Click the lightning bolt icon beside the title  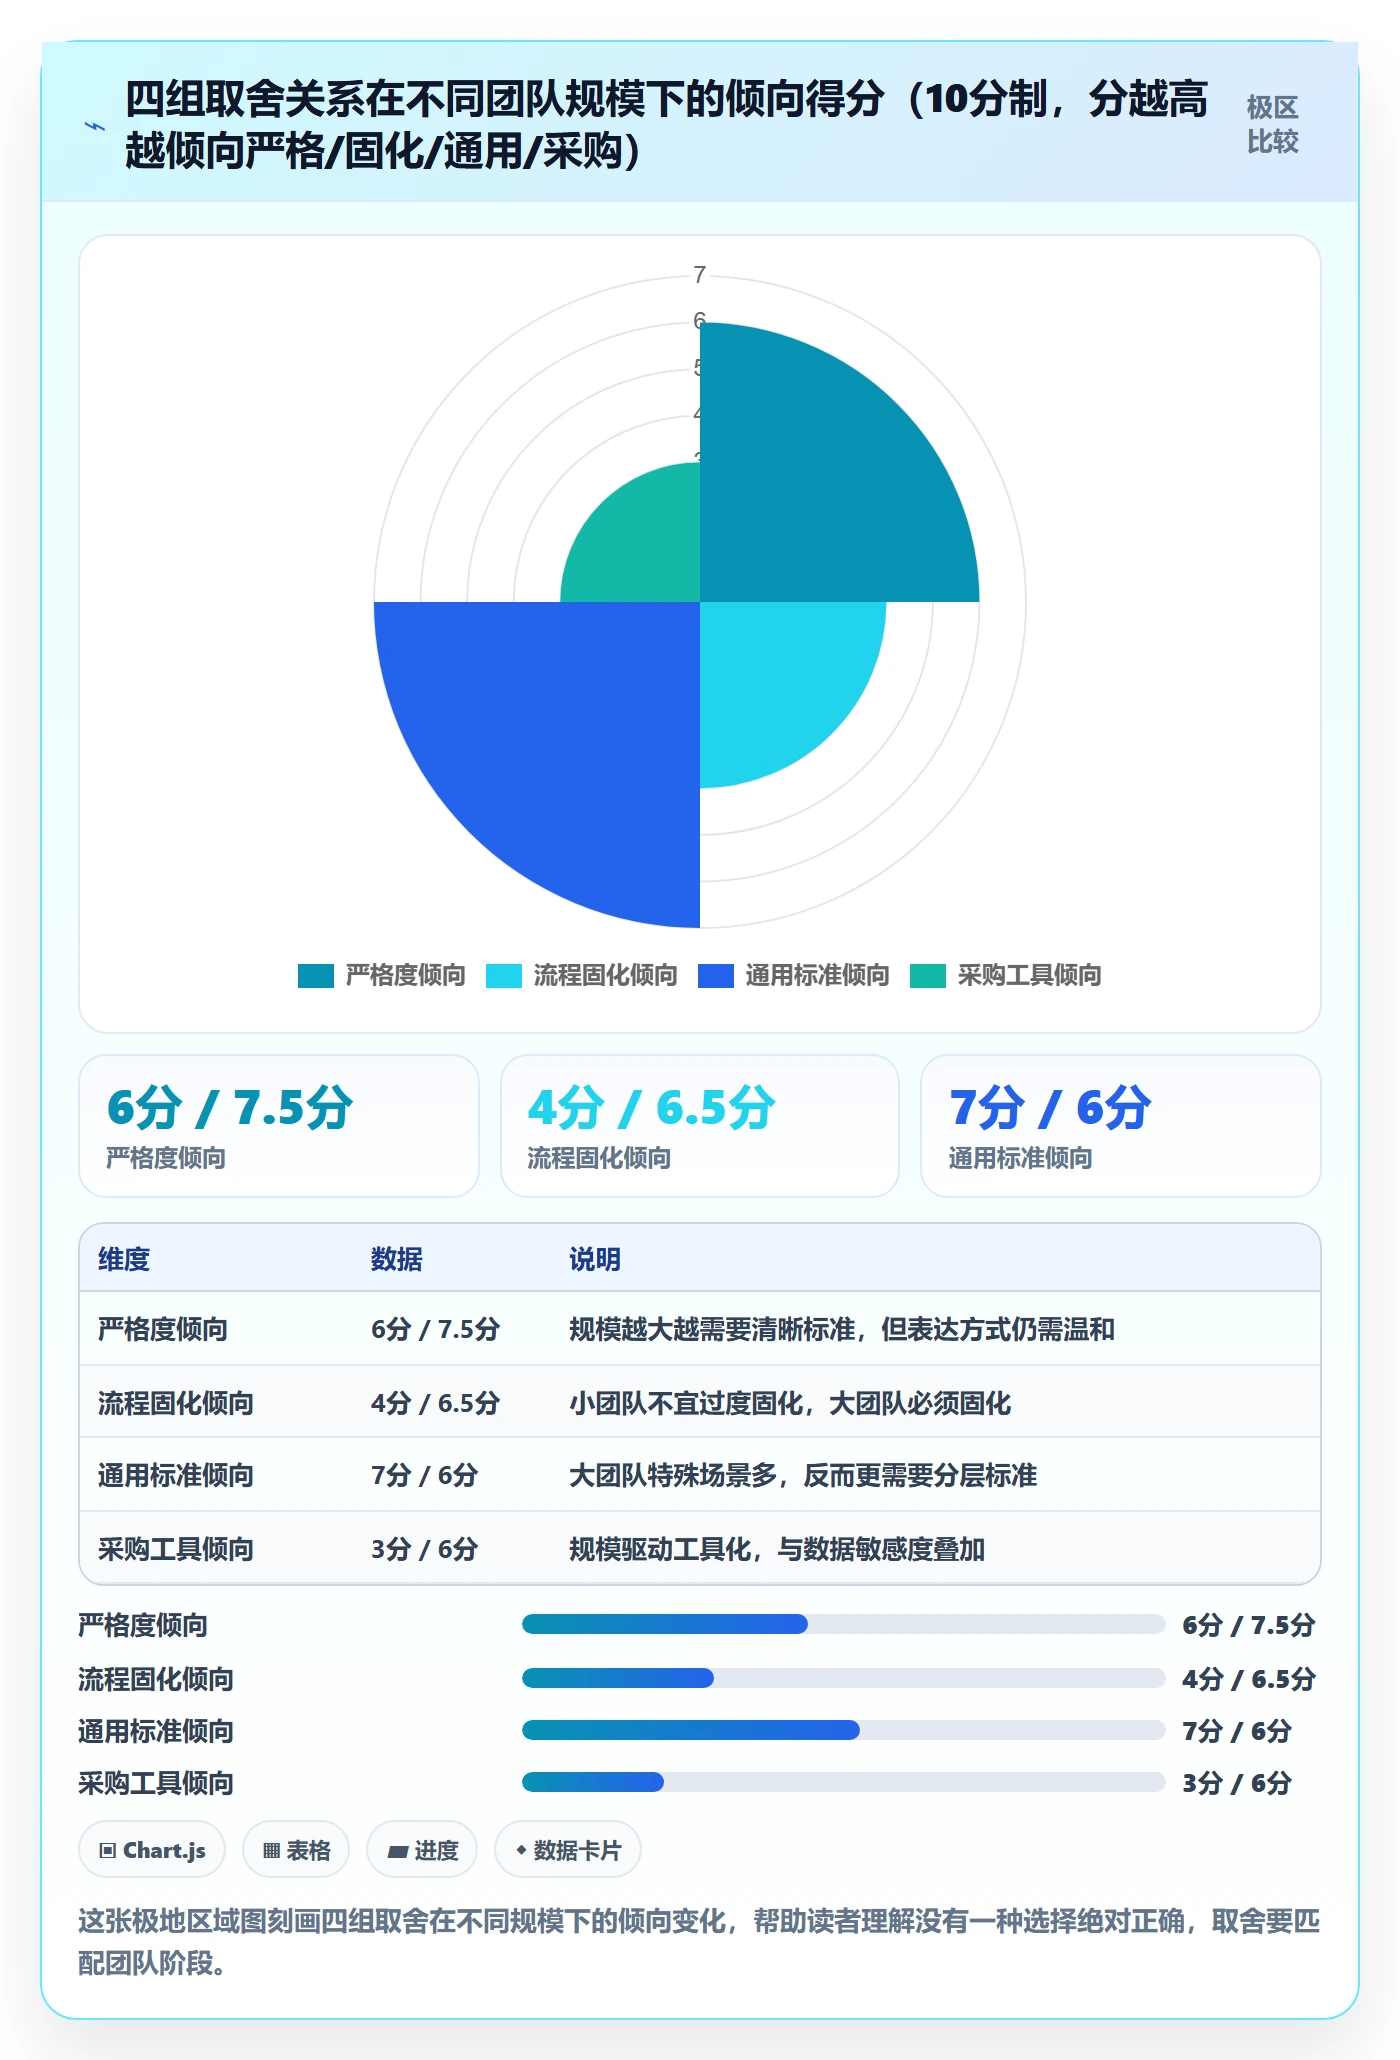(95, 126)
